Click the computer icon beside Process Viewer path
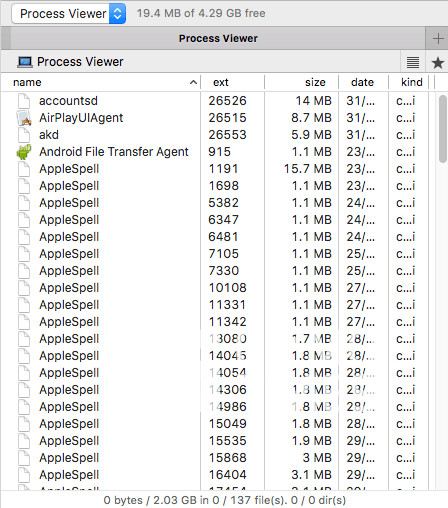 tap(25, 62)
